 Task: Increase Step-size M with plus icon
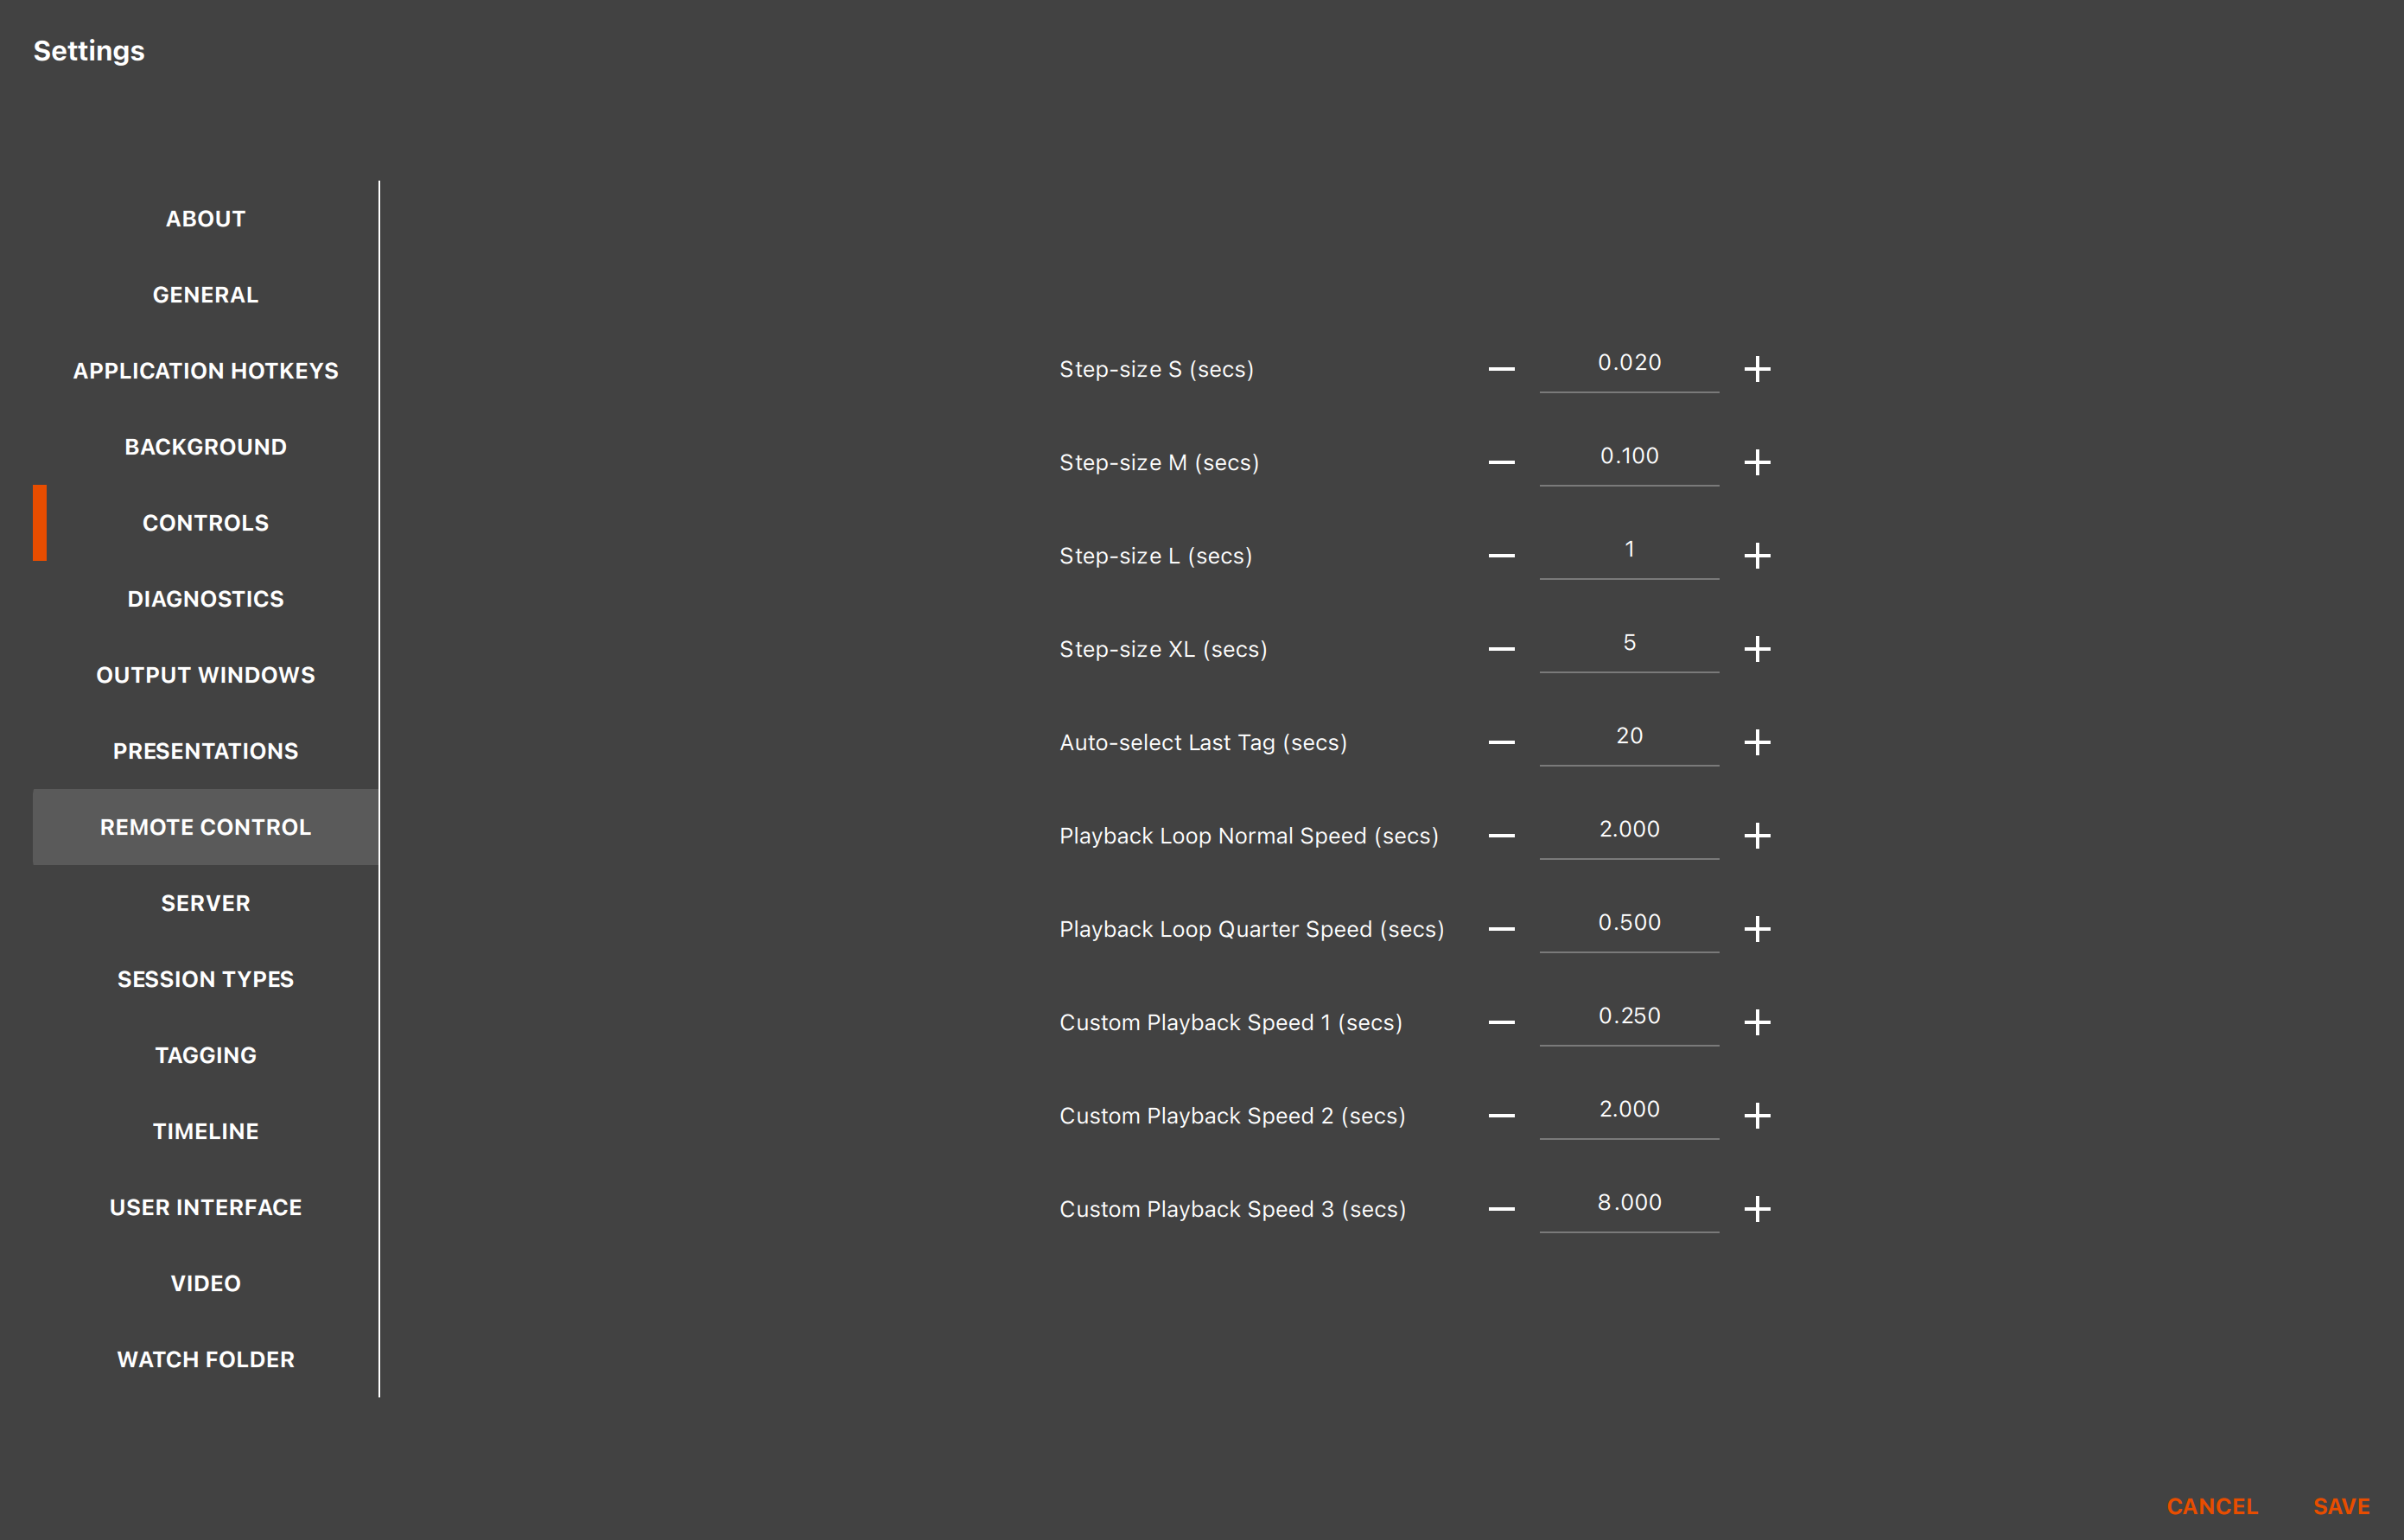1757,462
